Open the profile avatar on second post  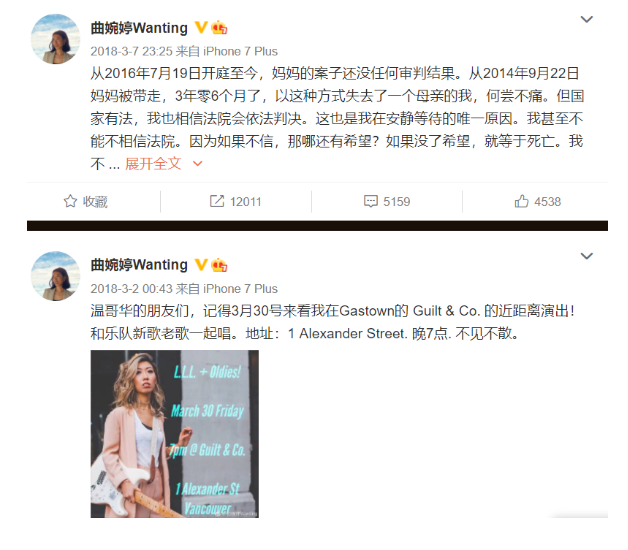(x=55, y=276)
